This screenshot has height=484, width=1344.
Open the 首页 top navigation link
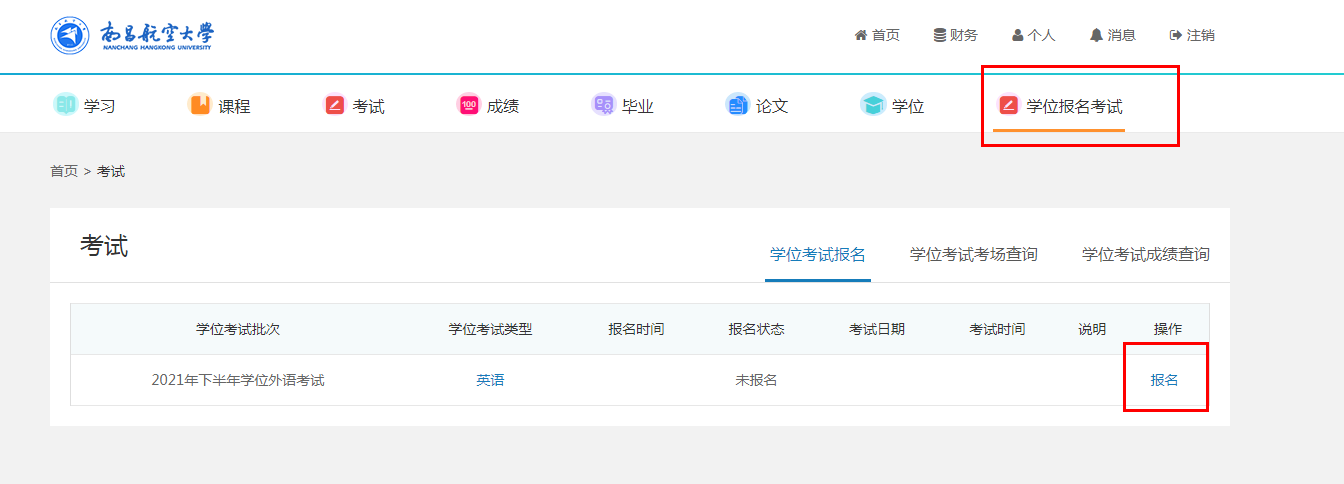pyautogui.click(x=886, y=35)
